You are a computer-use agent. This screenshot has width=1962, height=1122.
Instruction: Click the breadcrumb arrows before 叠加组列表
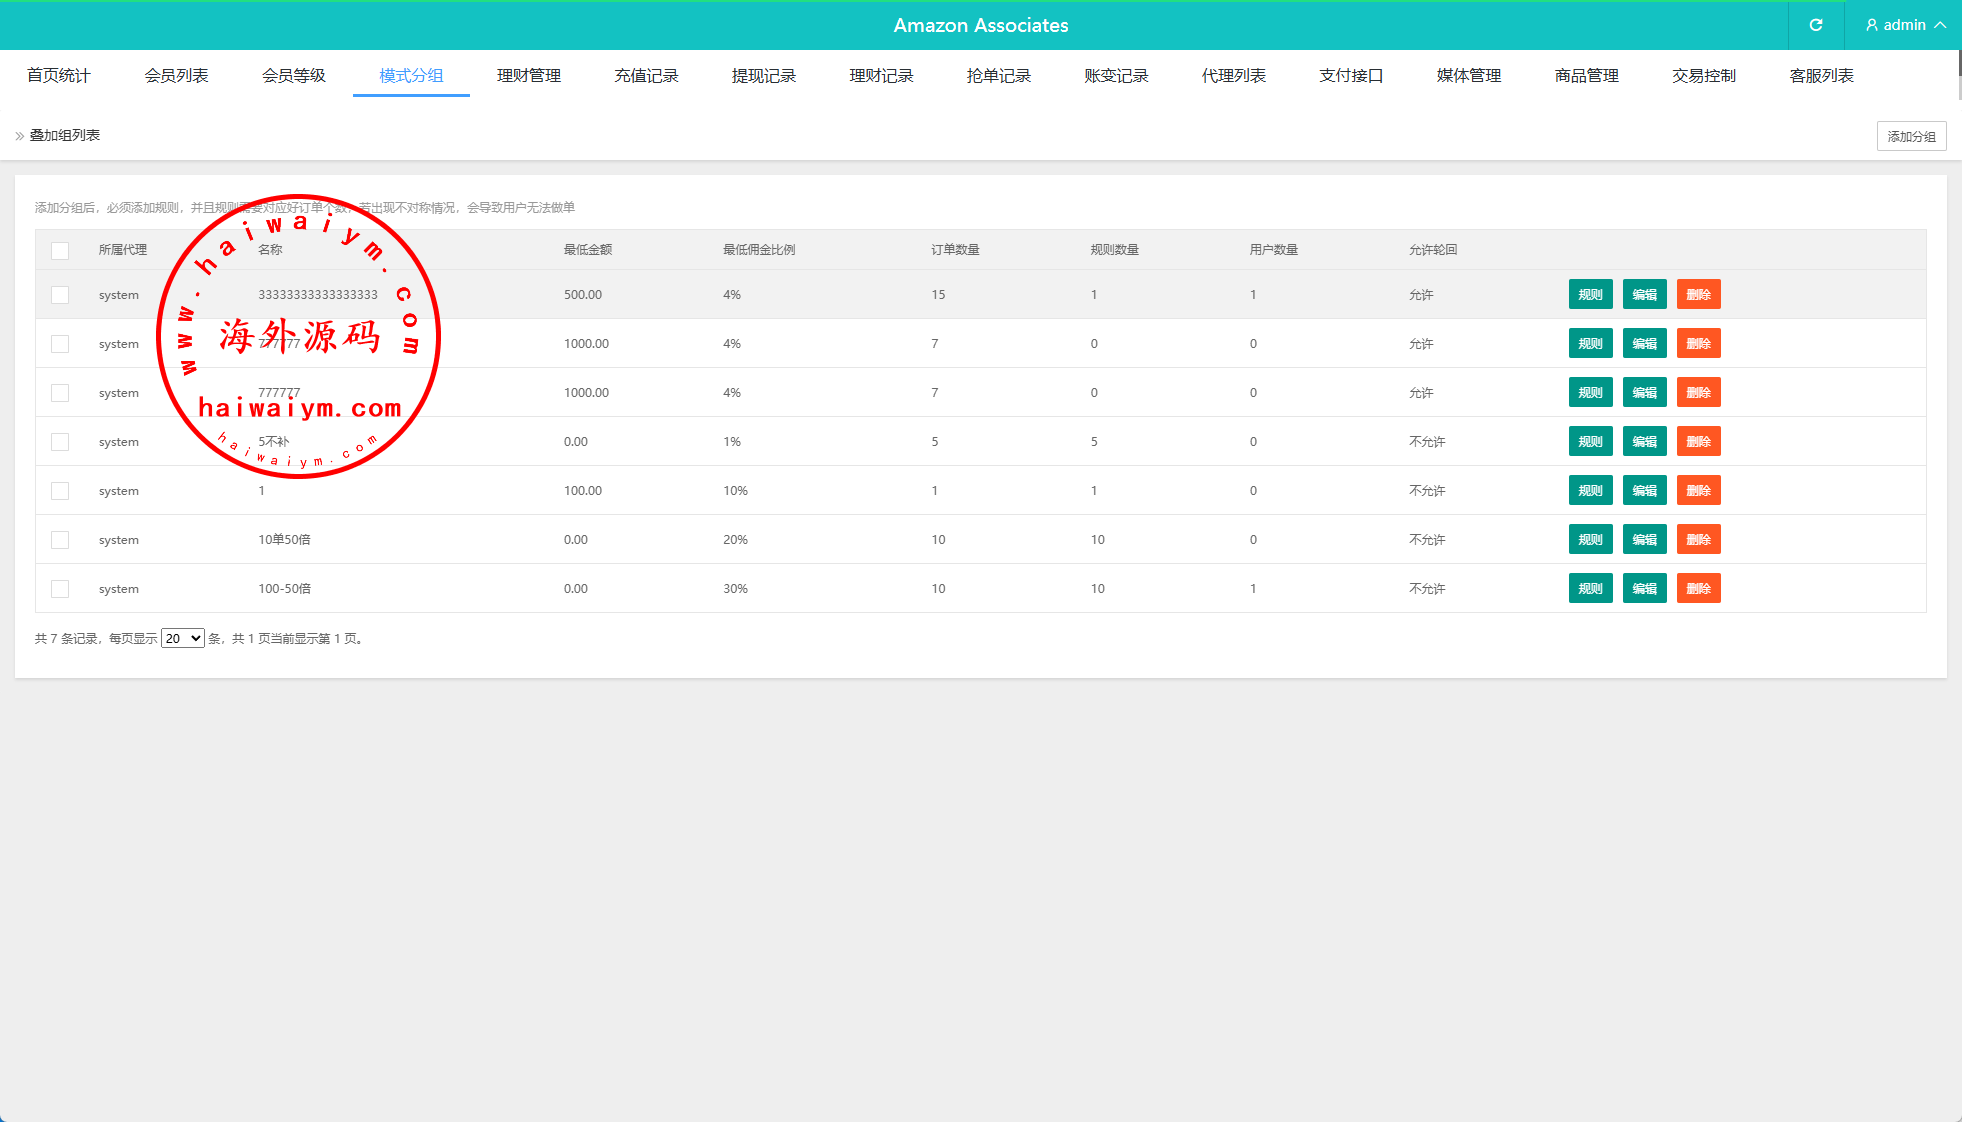[x=19, y=136]
